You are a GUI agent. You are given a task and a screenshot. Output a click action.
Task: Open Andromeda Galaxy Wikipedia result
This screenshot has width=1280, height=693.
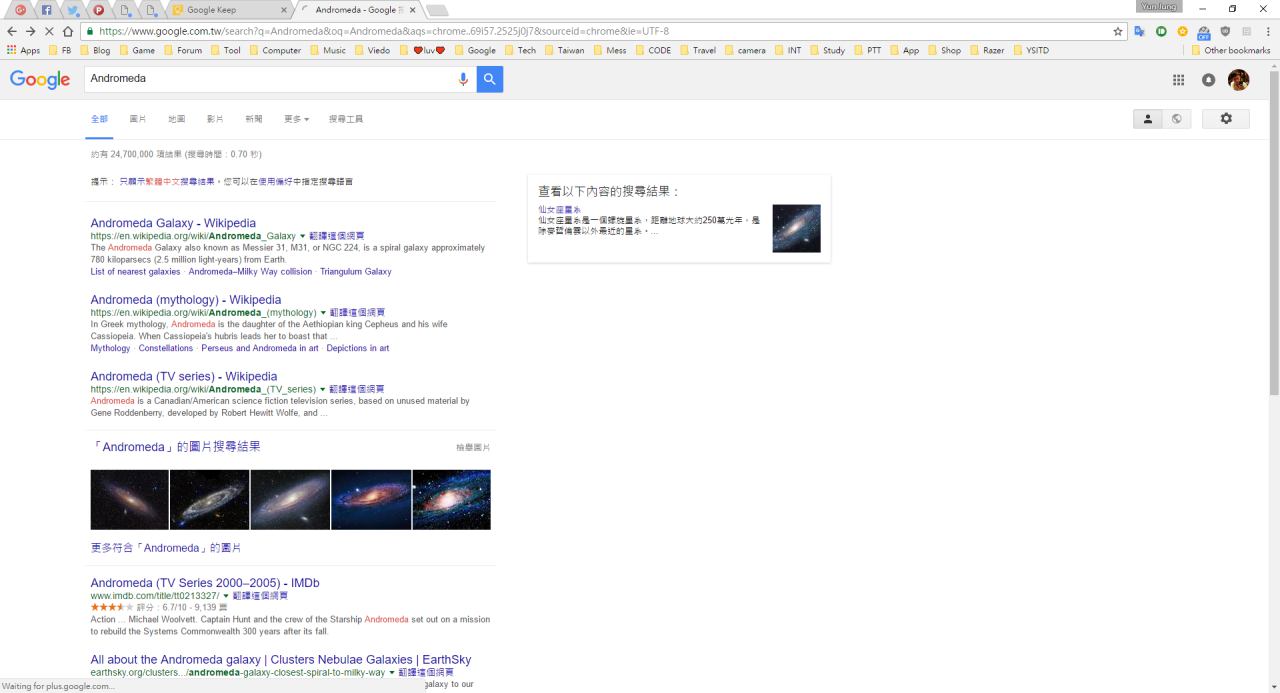coord(173,223)
